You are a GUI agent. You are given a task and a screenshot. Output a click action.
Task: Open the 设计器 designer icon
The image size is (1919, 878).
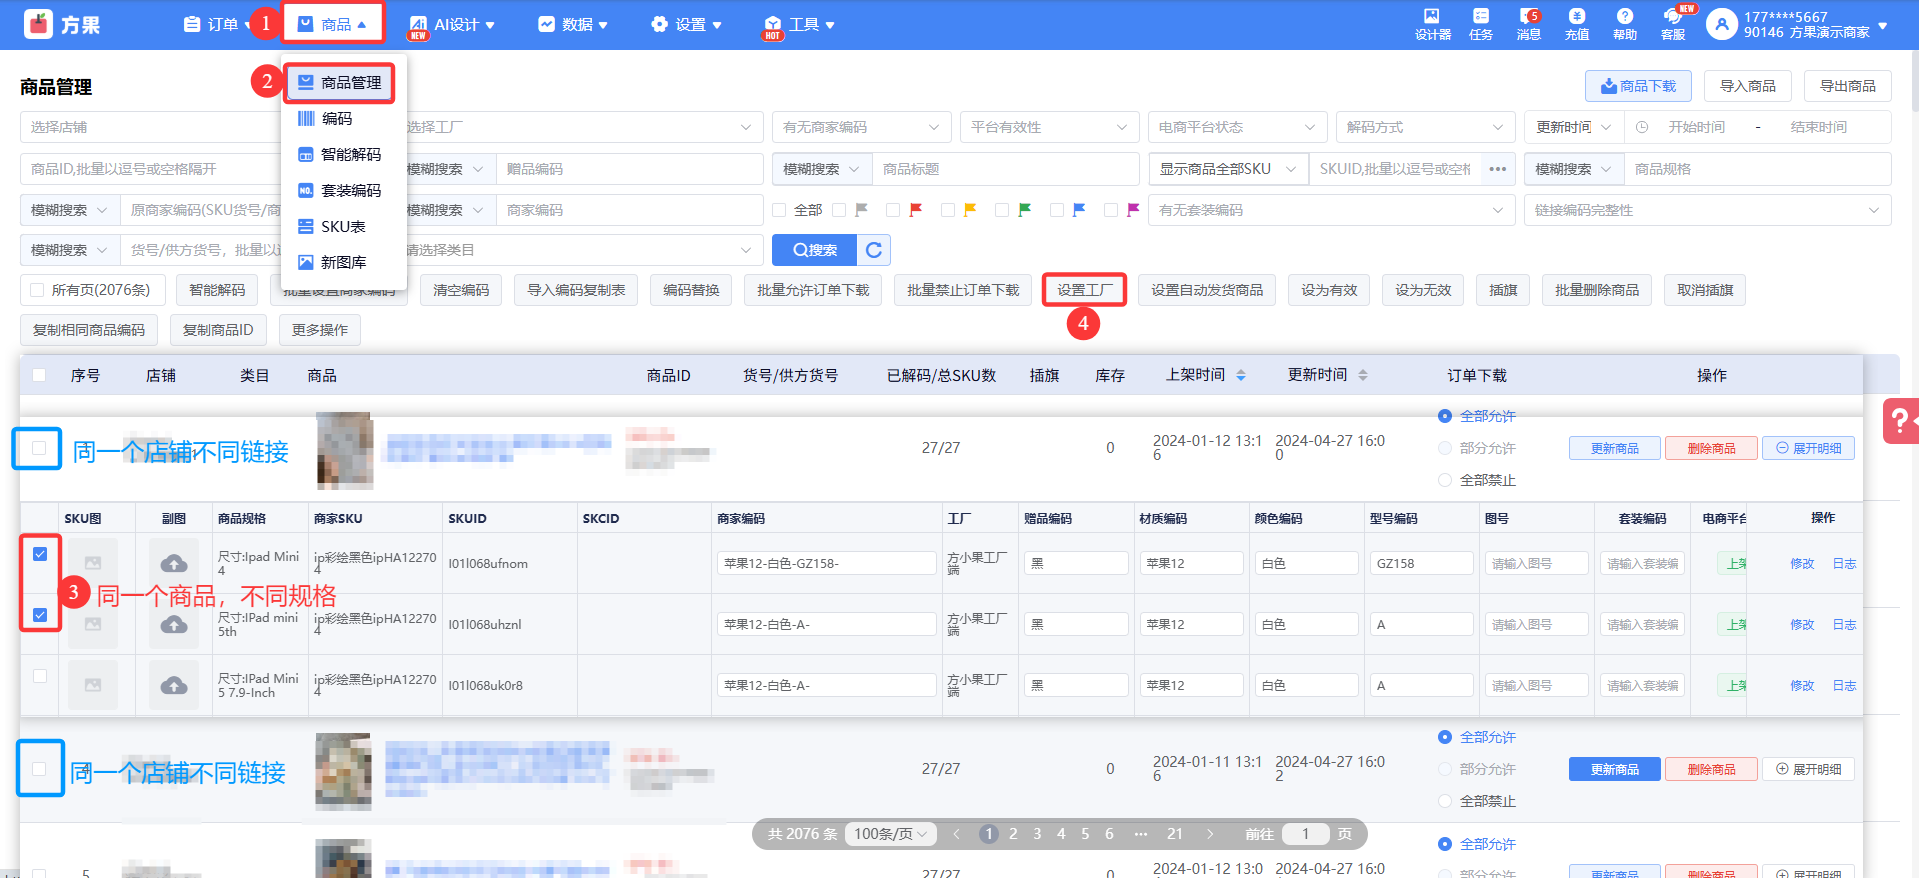click(1432, 24)
